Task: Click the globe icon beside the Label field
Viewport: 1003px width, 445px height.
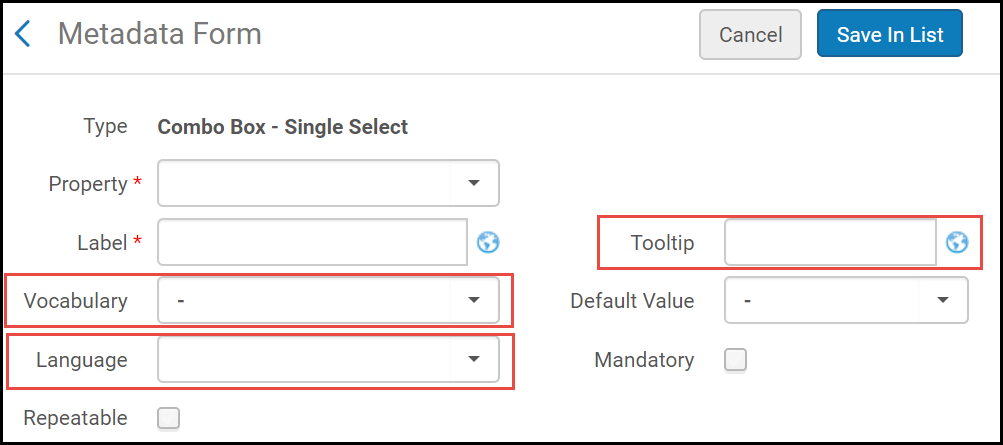Action: [x=488, y=242]
